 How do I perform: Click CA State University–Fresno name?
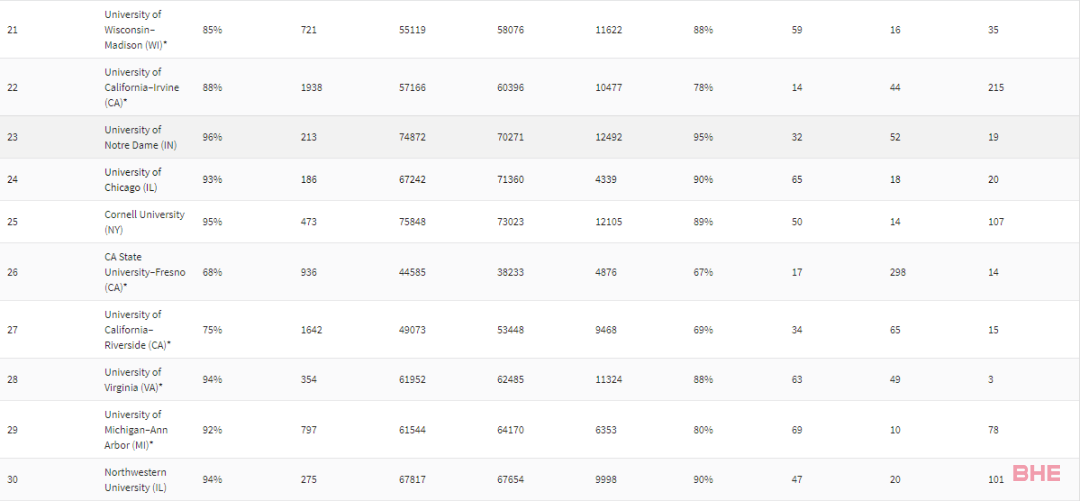(x=145, y=272)
